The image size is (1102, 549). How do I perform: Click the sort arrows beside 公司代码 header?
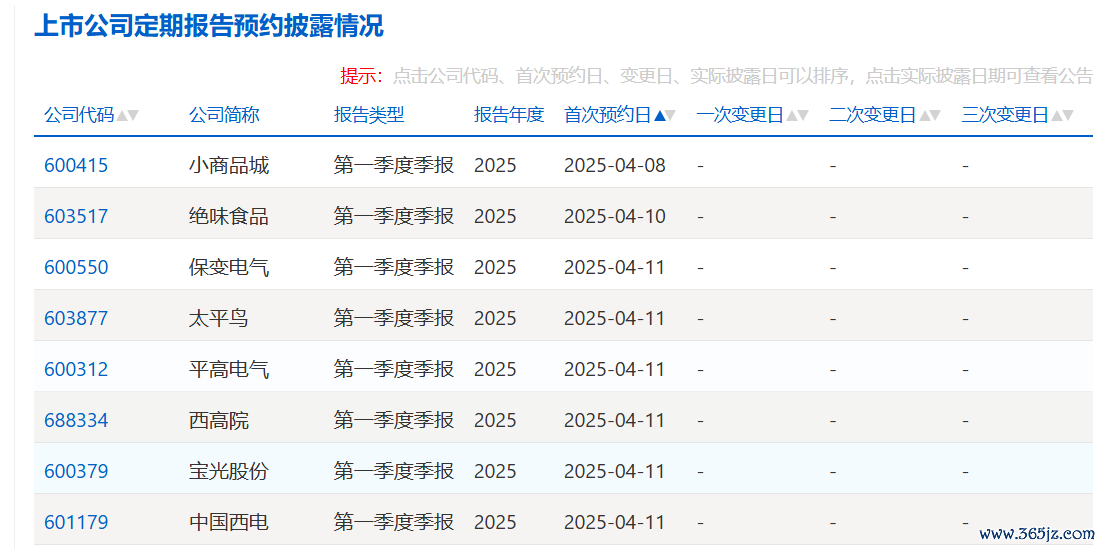click(x=127, y=116)
